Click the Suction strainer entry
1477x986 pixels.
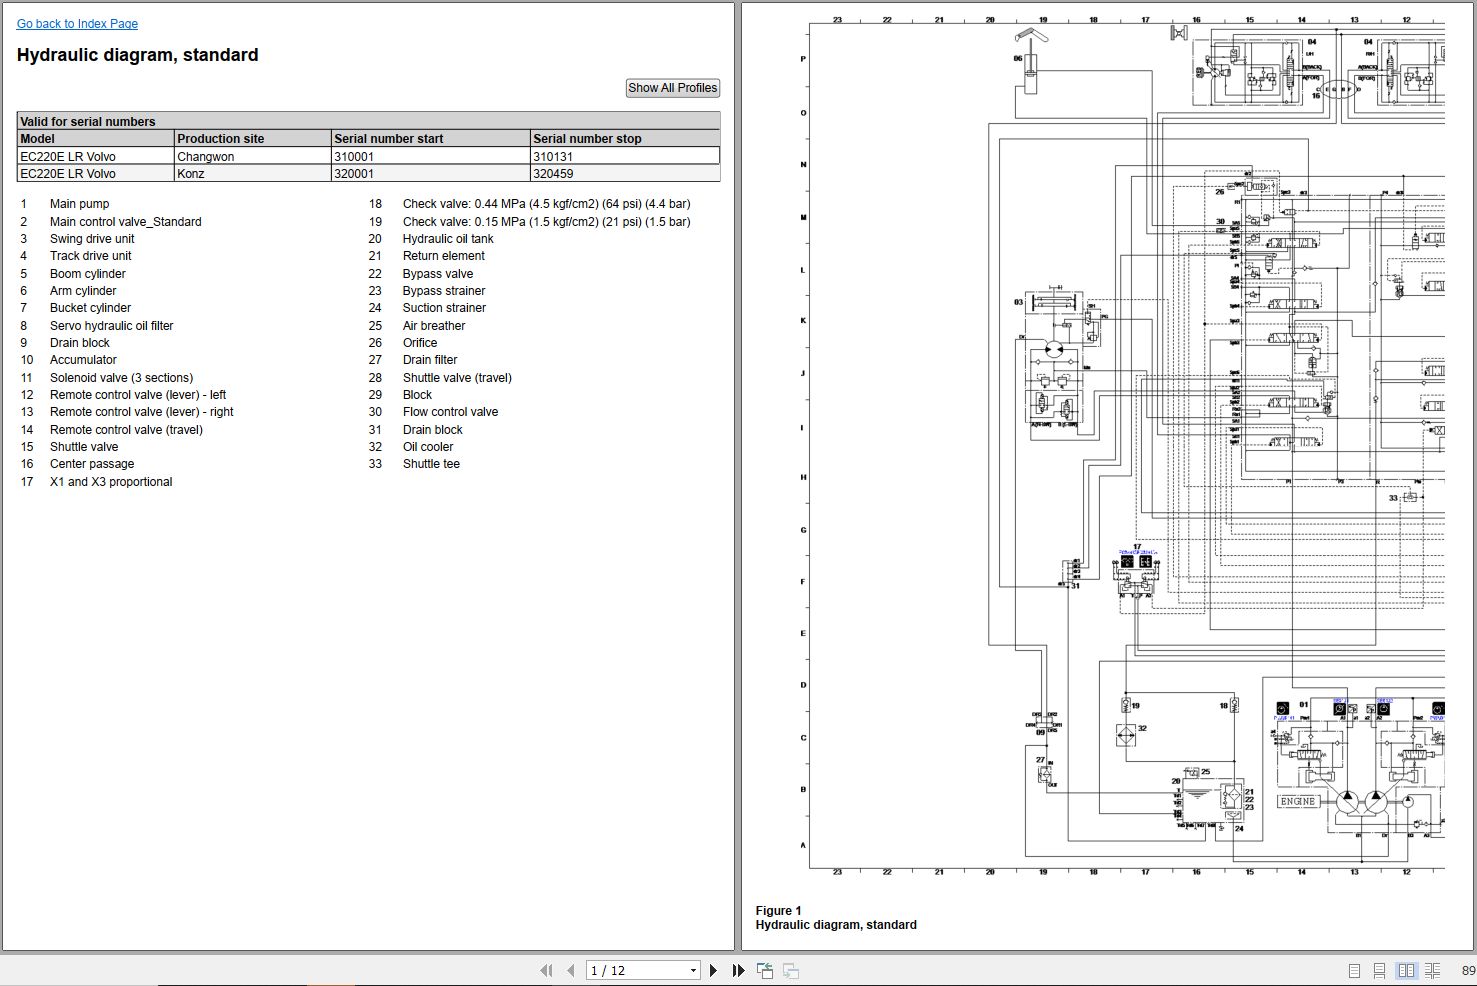point(444,308)
